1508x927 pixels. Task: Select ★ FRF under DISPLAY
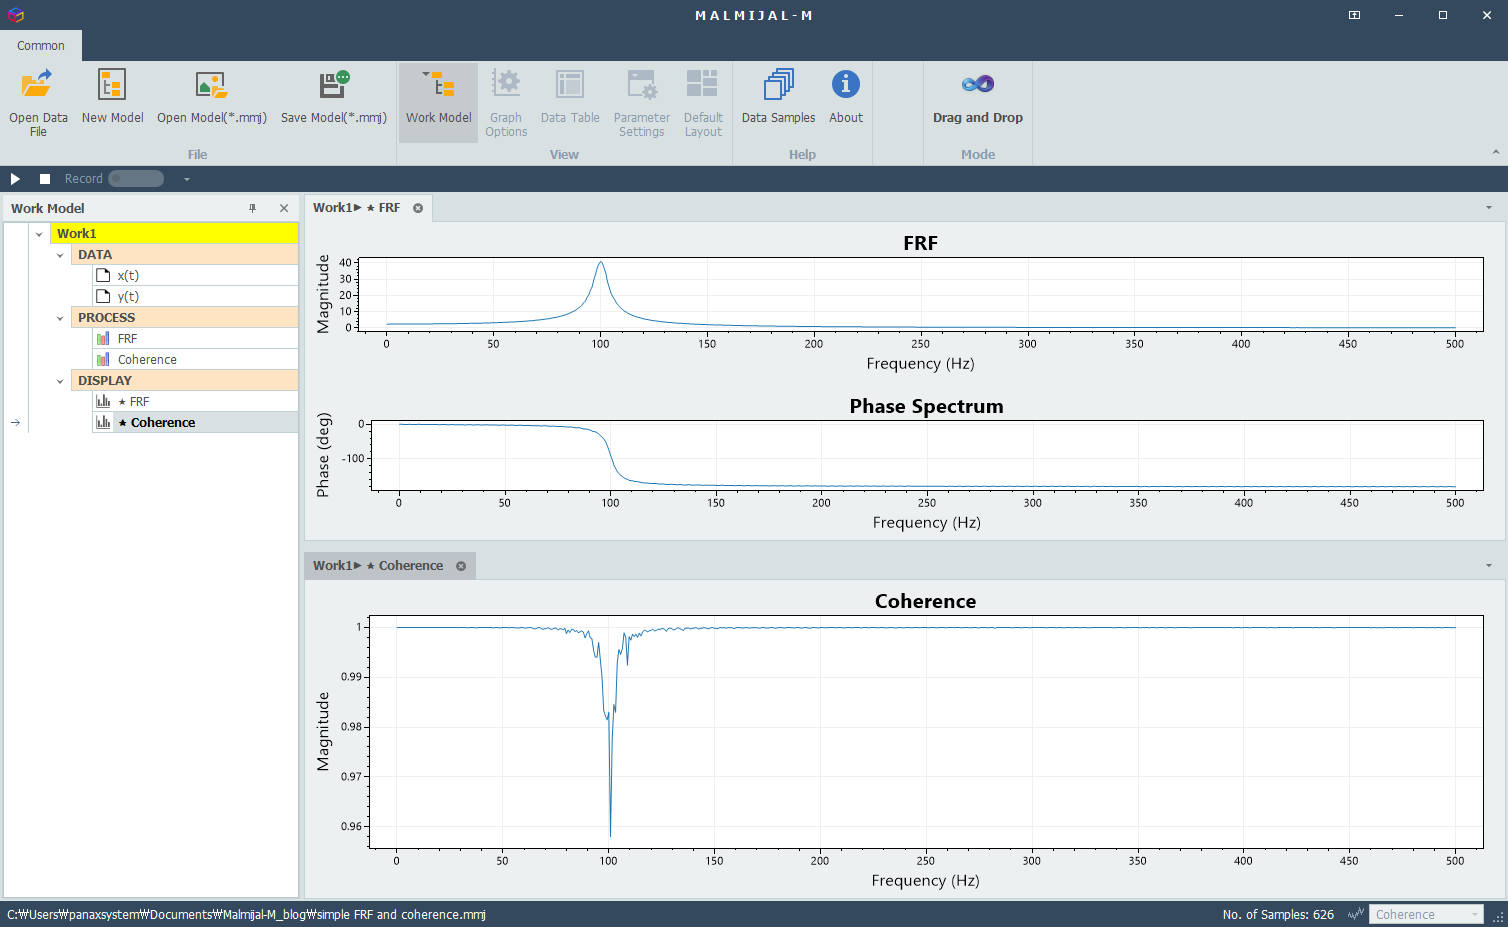click(x=195, y=401)
